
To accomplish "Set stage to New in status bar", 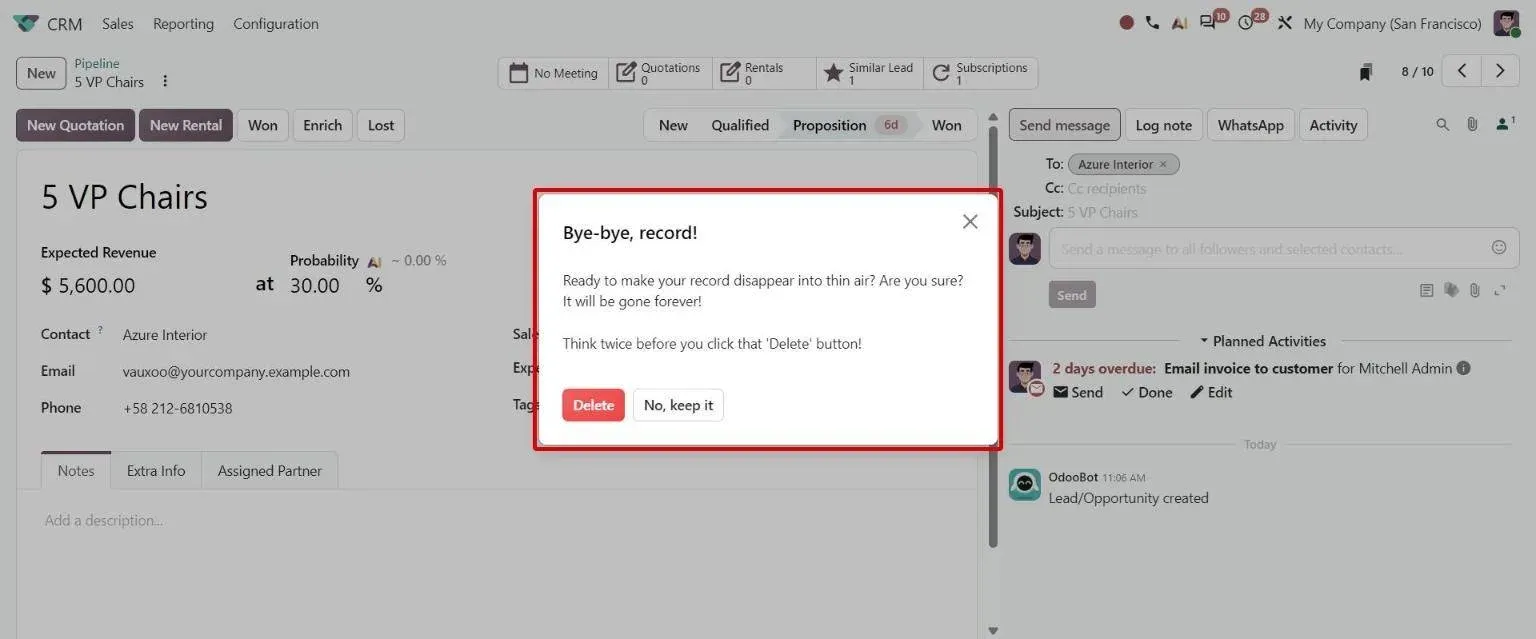I will [673, 125].
